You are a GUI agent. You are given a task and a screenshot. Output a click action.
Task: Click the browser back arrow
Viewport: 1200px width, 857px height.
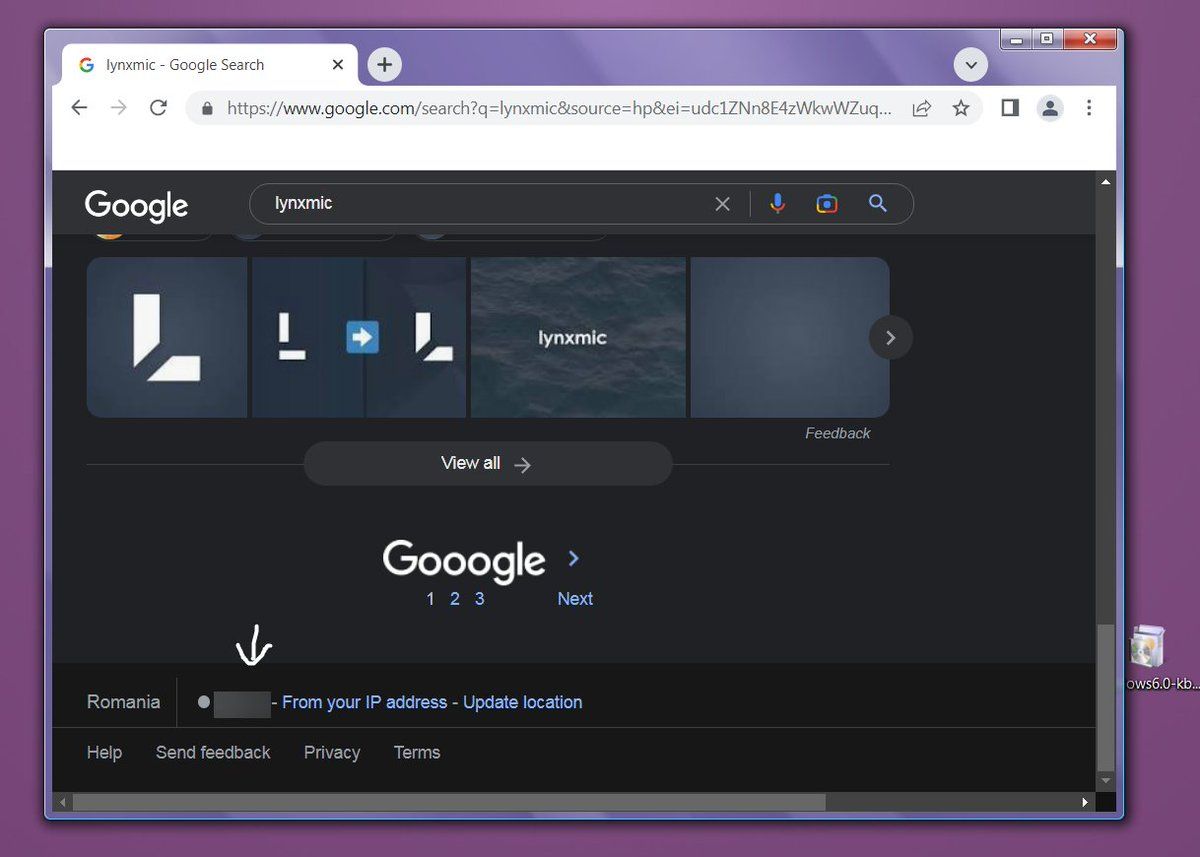(80, 108)
